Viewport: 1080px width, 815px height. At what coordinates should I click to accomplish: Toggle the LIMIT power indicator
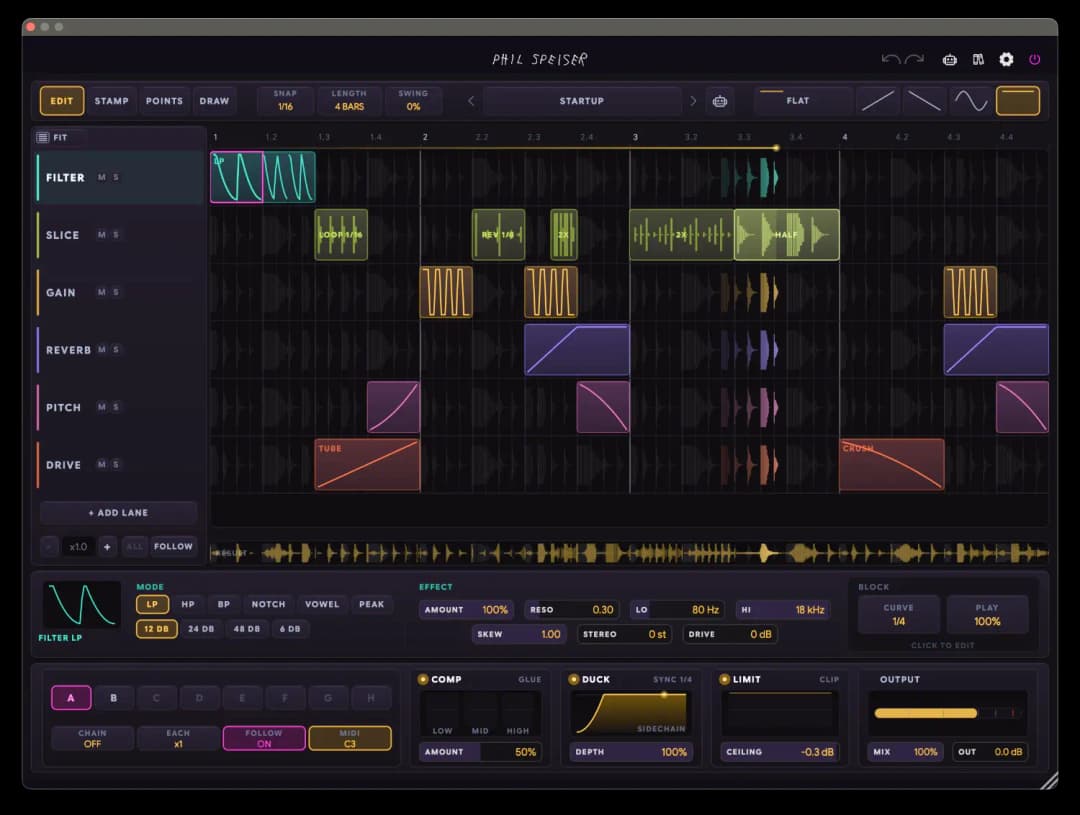(x=724, y=679)
